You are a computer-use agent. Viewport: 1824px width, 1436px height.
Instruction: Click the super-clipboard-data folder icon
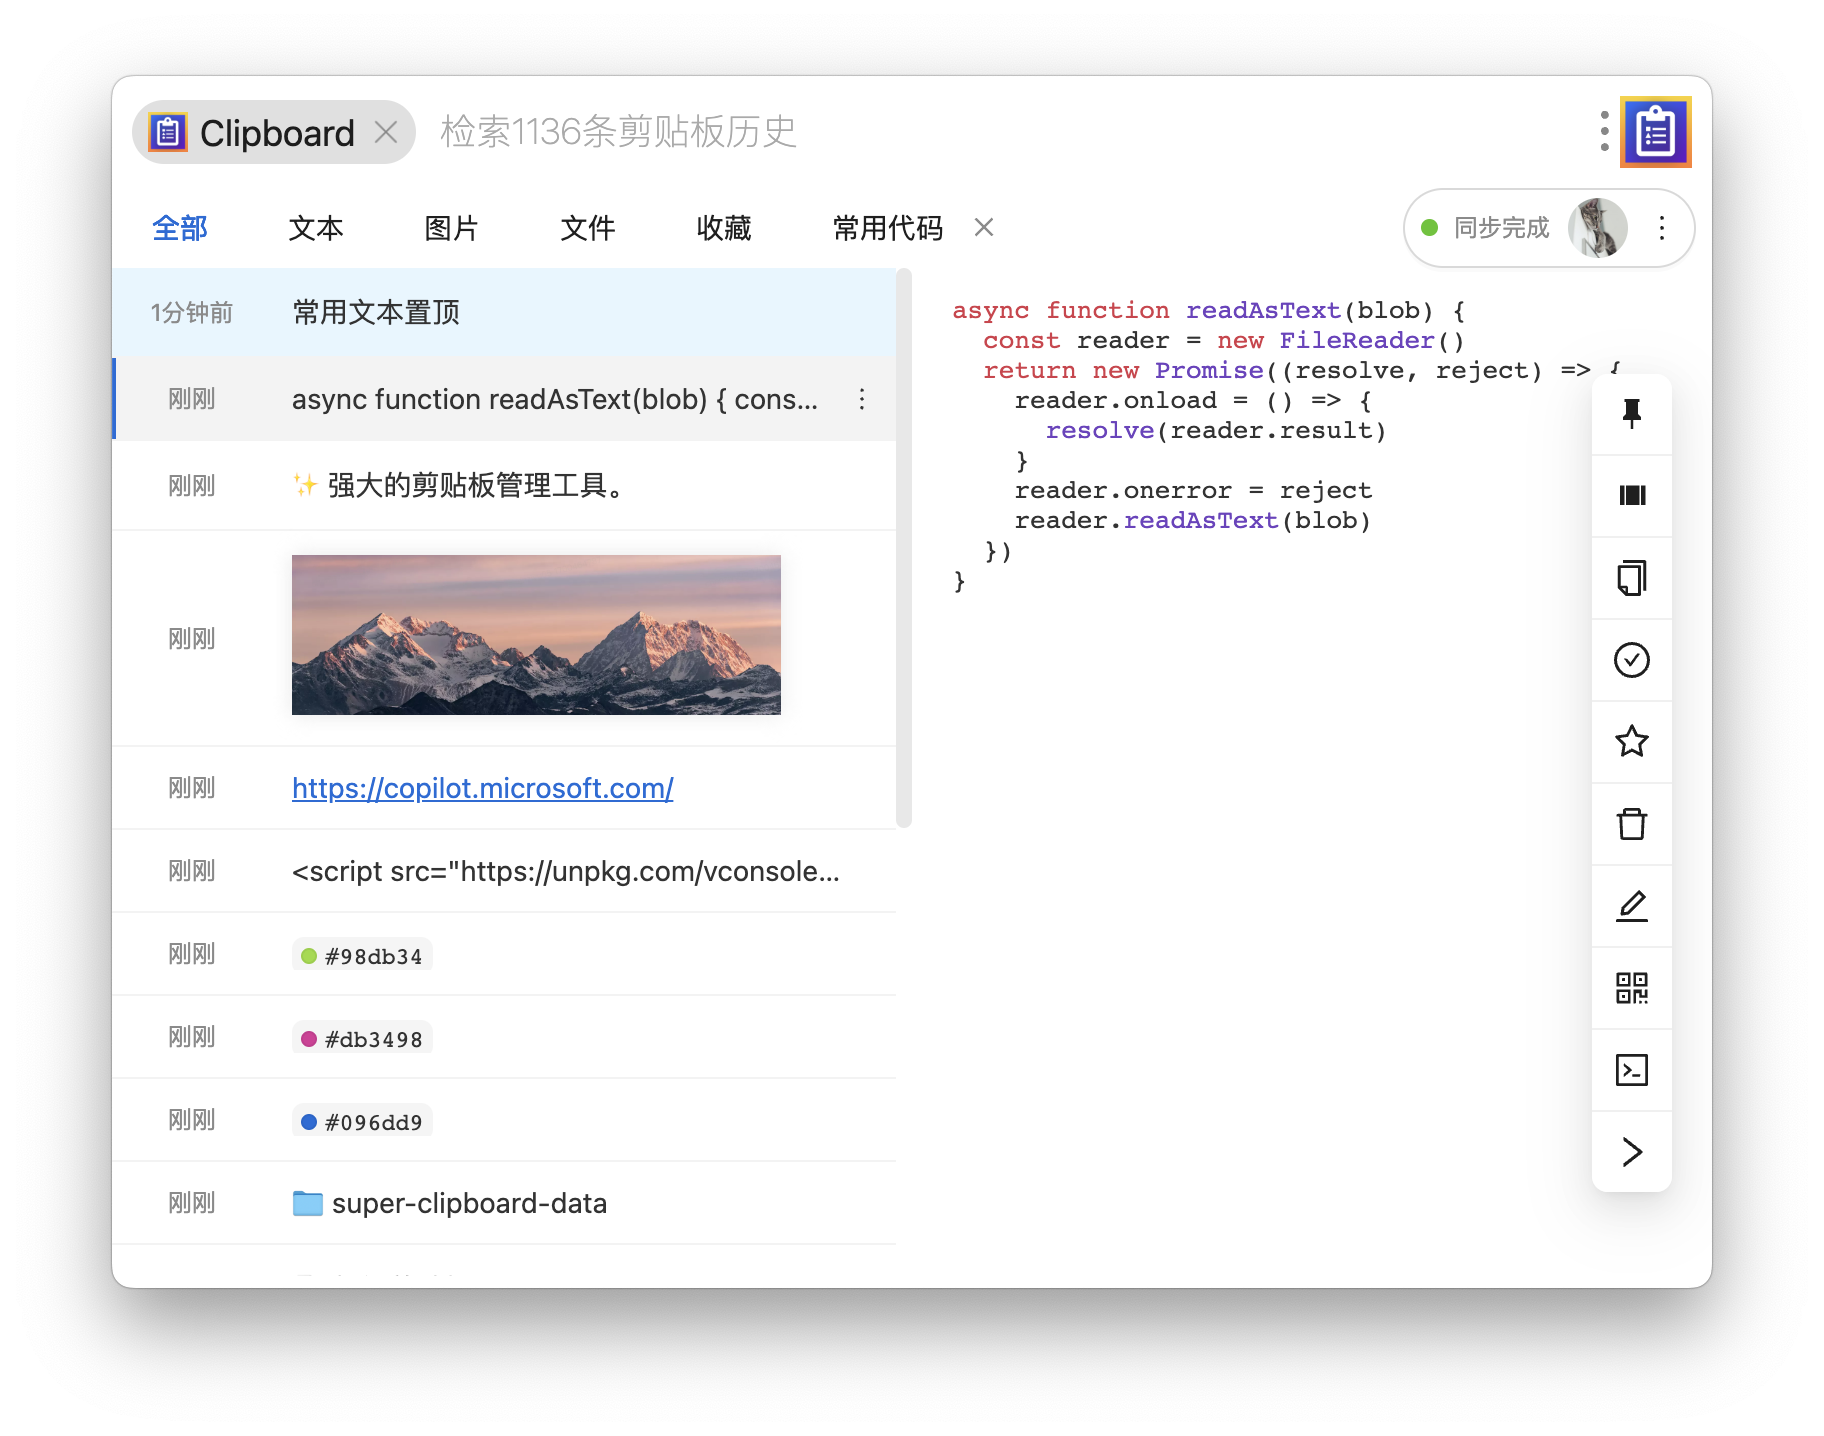[307, 1202]
